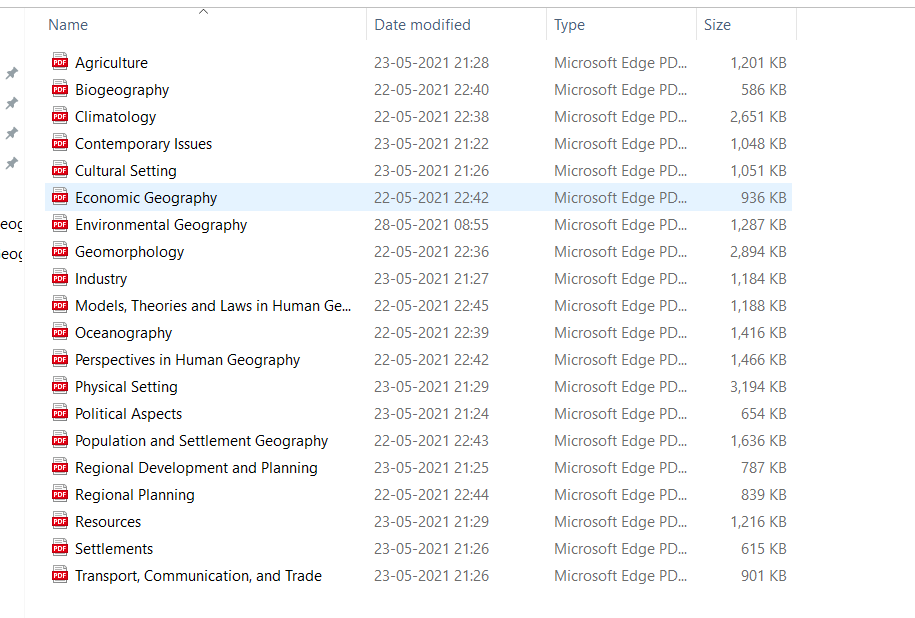Sort by the Date modified column header
The height and width of the screenshot is (618, 915).
(x=422, y=25)
